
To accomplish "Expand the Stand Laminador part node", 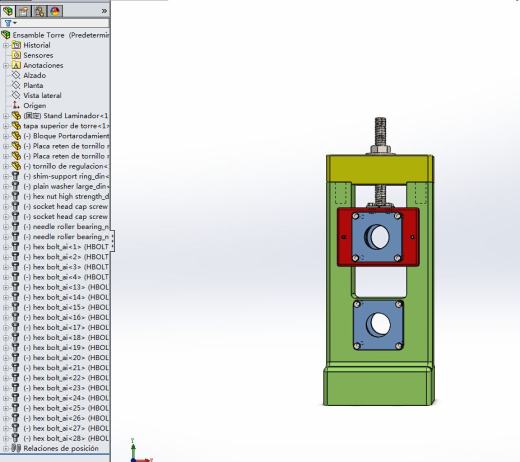I will click(6, 116).
